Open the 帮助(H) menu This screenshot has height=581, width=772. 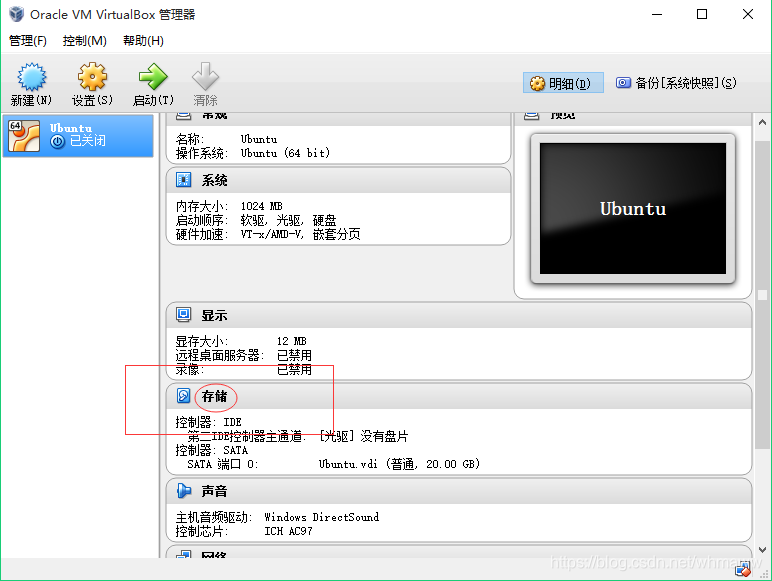coord(143,41)
